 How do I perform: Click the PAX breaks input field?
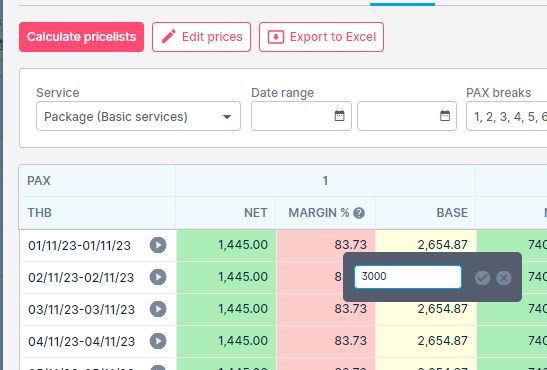click(507, 116)
